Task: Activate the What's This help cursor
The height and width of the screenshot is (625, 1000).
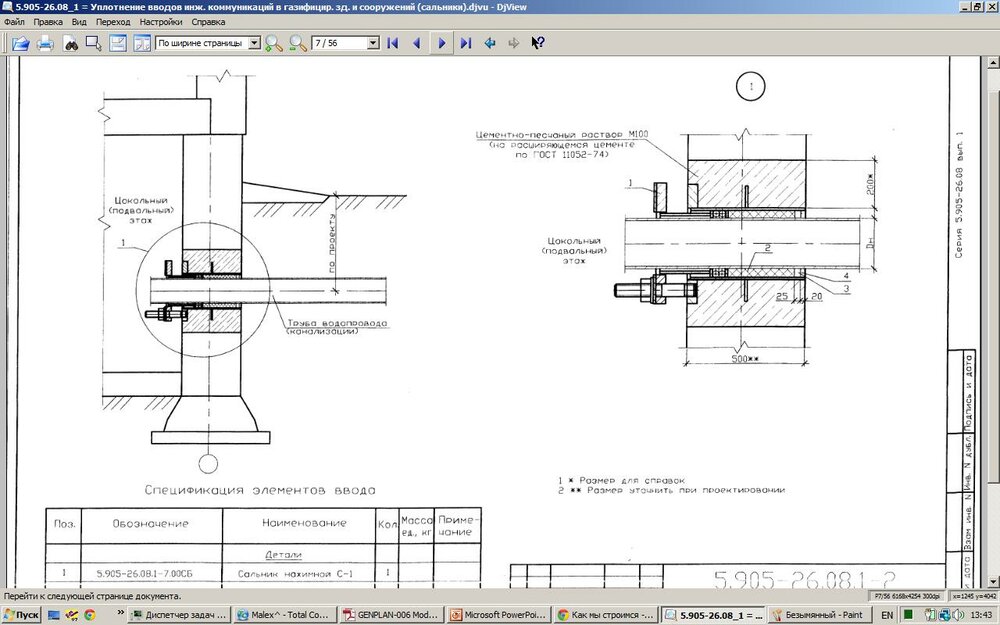Action: (x=538, y=43)
